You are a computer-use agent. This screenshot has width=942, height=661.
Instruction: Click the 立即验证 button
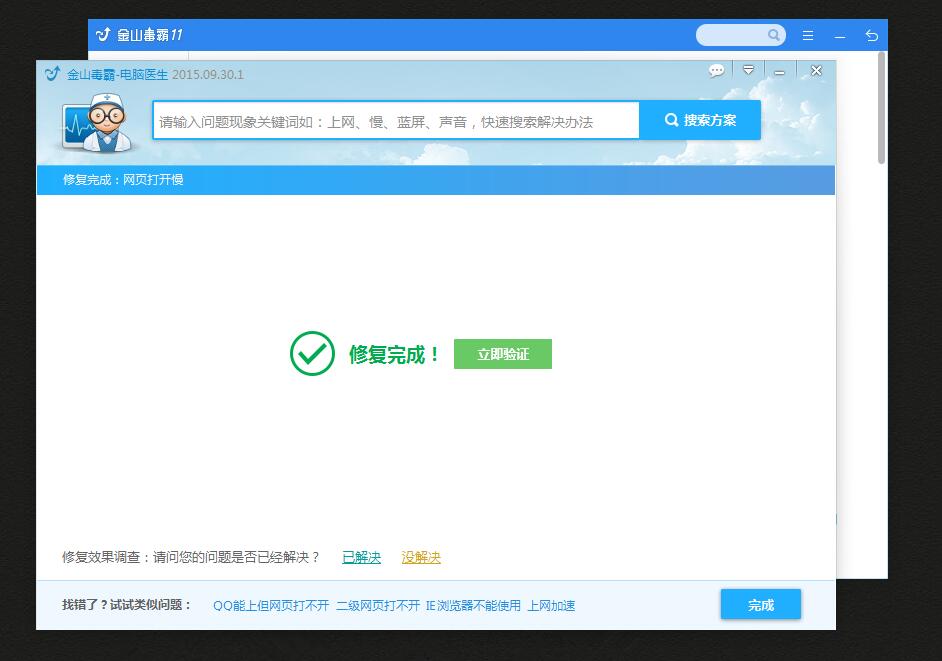click(x=503, y=354)
